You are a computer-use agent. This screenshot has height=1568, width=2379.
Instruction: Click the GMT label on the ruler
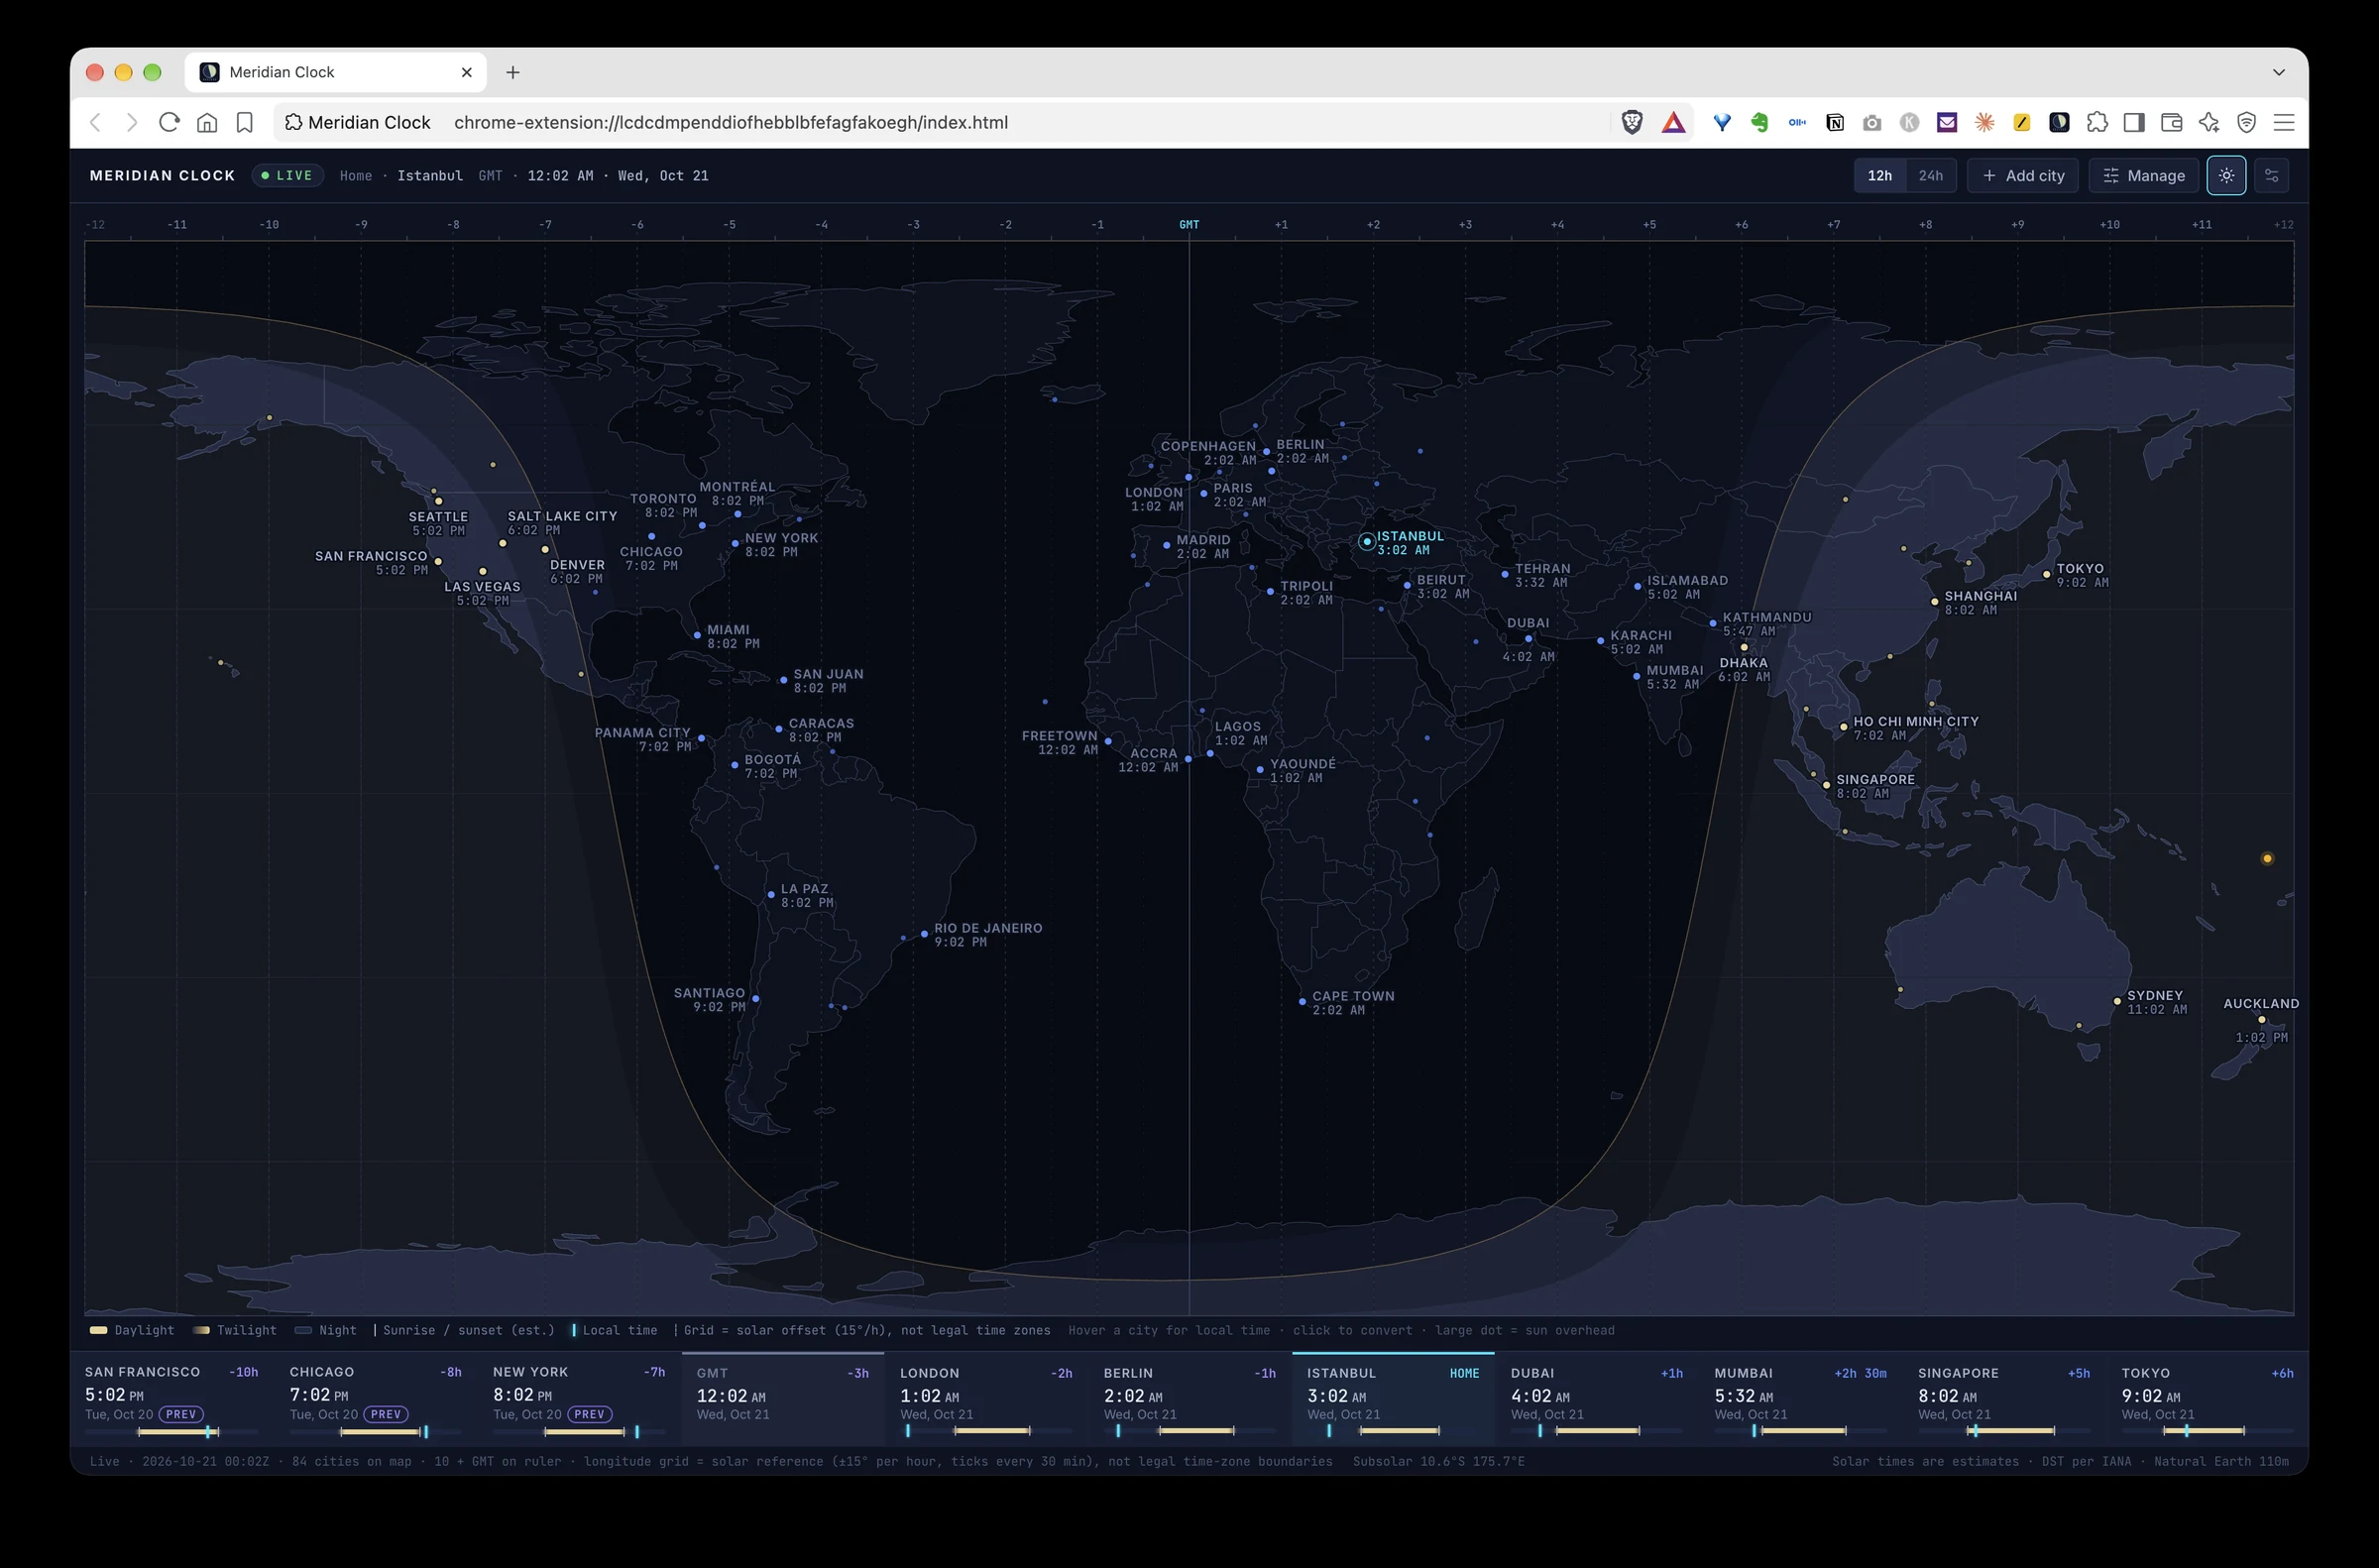tap(1188, 224)
